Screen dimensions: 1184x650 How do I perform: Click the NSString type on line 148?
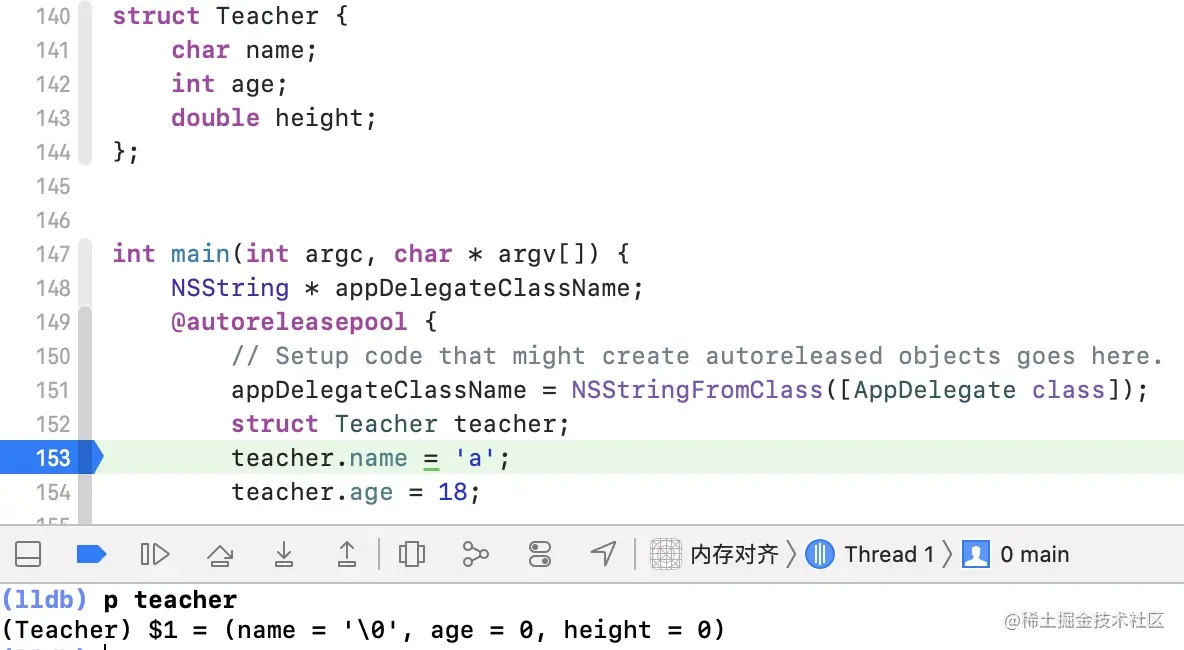pos(230,288)
